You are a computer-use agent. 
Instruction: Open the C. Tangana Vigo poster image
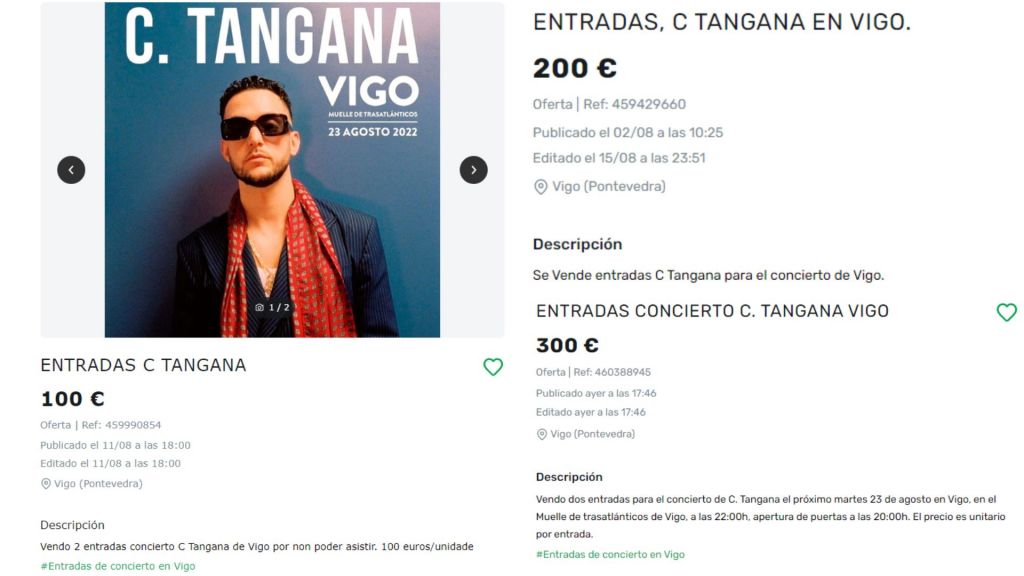(272, 170)
